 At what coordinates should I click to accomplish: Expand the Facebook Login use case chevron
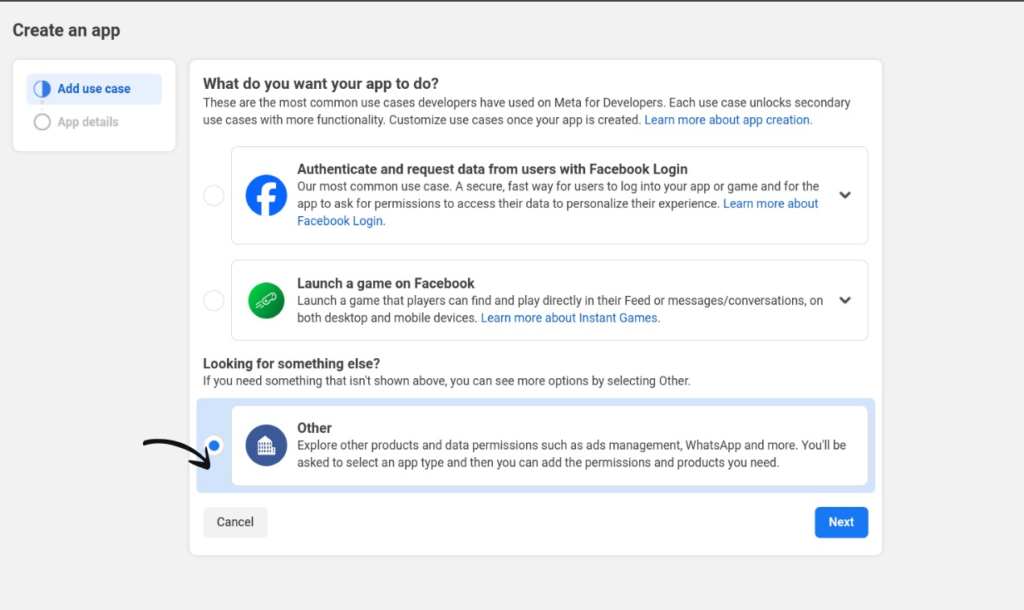click(845, 195)
